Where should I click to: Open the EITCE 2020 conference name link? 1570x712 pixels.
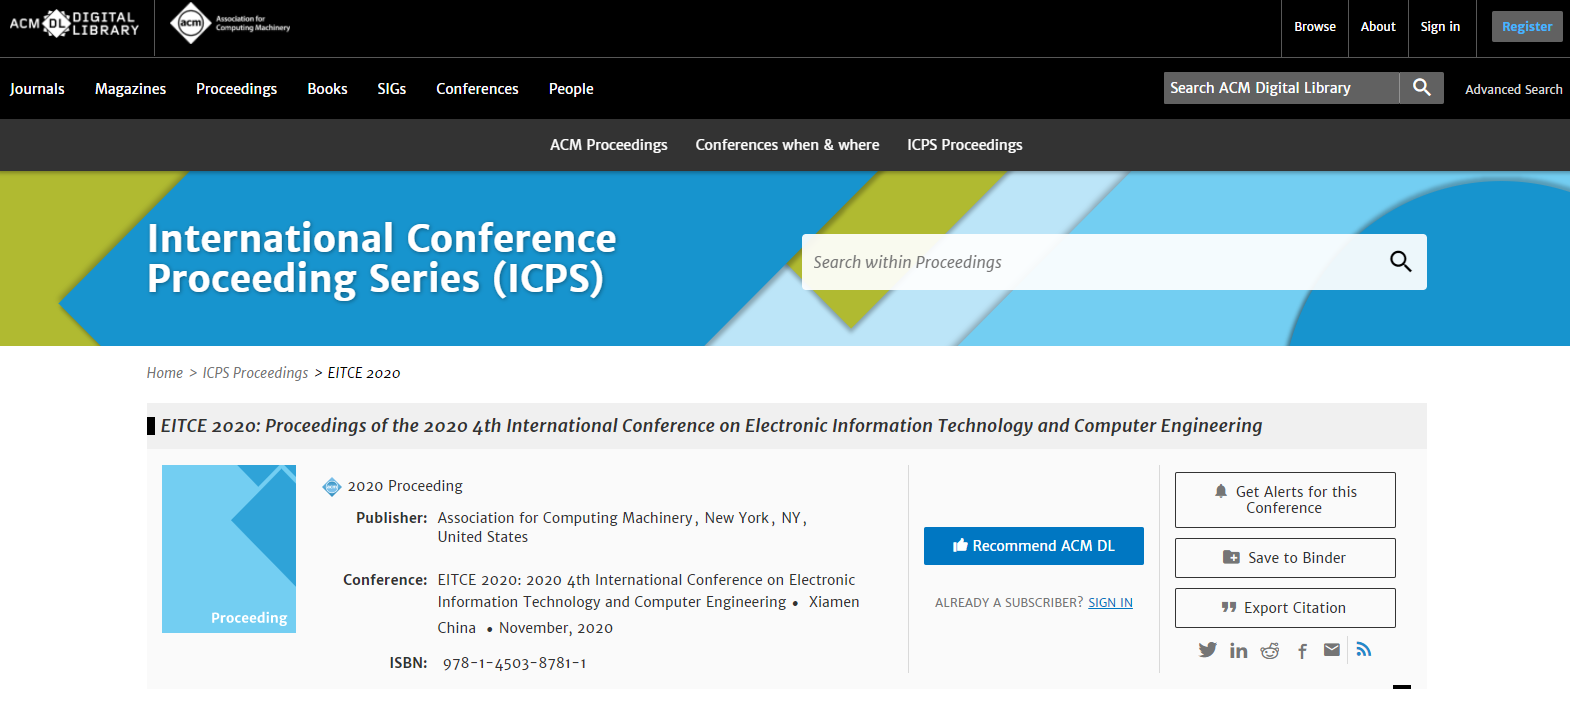(x=646, y=591)
